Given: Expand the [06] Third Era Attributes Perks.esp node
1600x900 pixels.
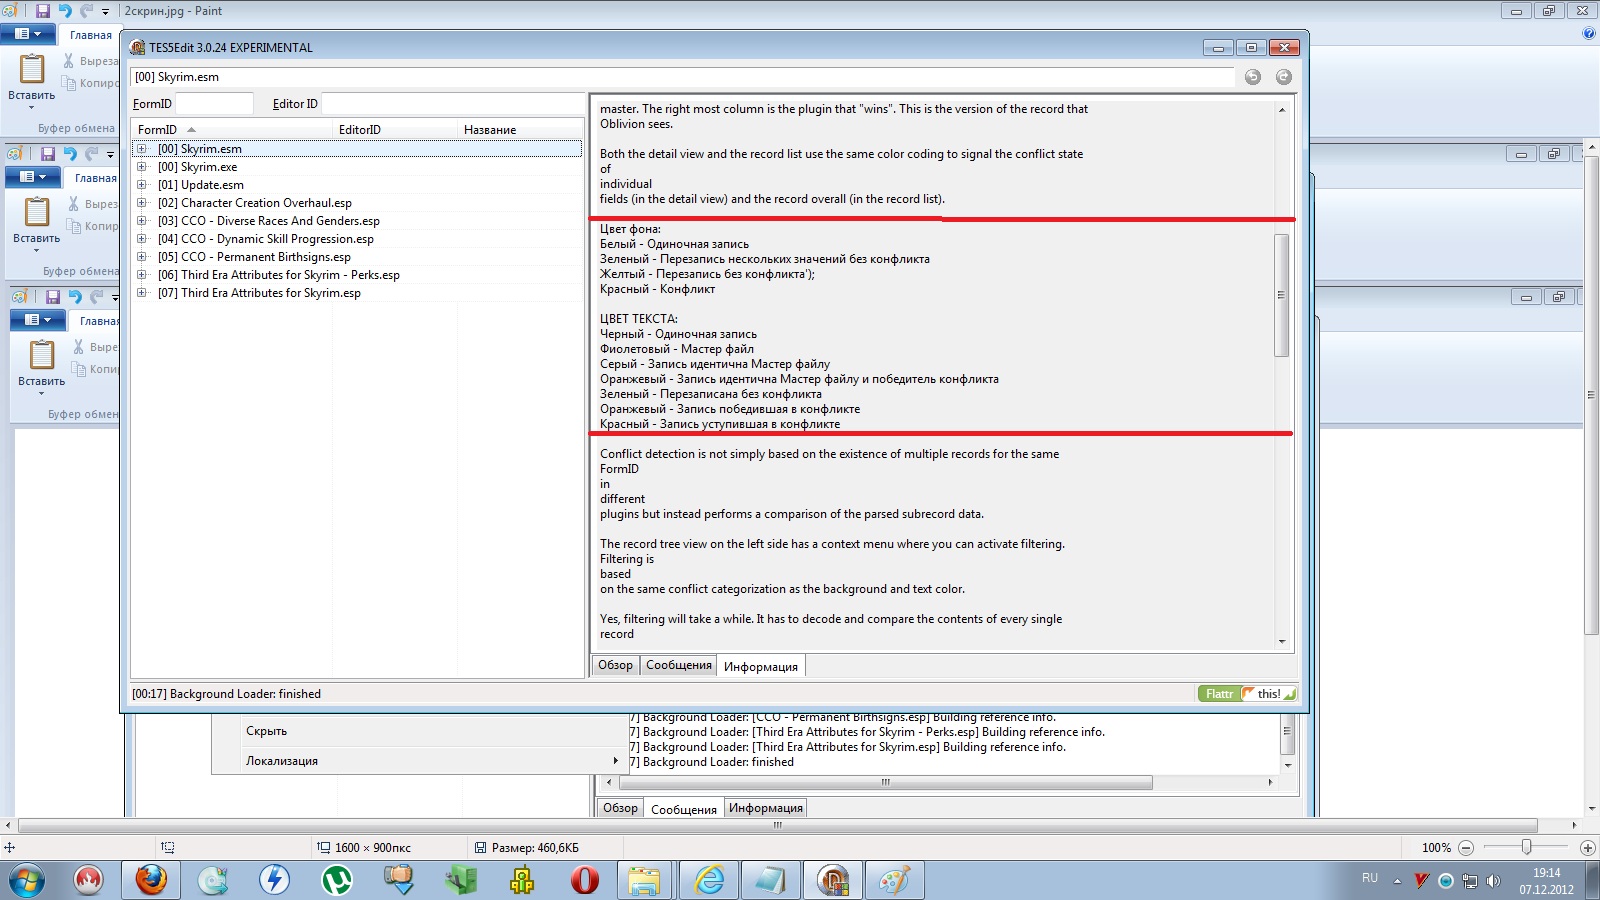Looking at the screenshot, I should click(x=141, y=275).
